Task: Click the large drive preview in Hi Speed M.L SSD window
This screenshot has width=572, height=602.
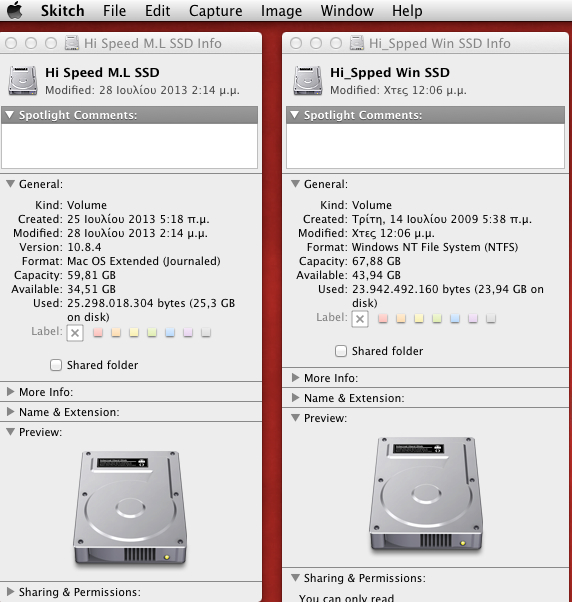Action: (130, 508)
